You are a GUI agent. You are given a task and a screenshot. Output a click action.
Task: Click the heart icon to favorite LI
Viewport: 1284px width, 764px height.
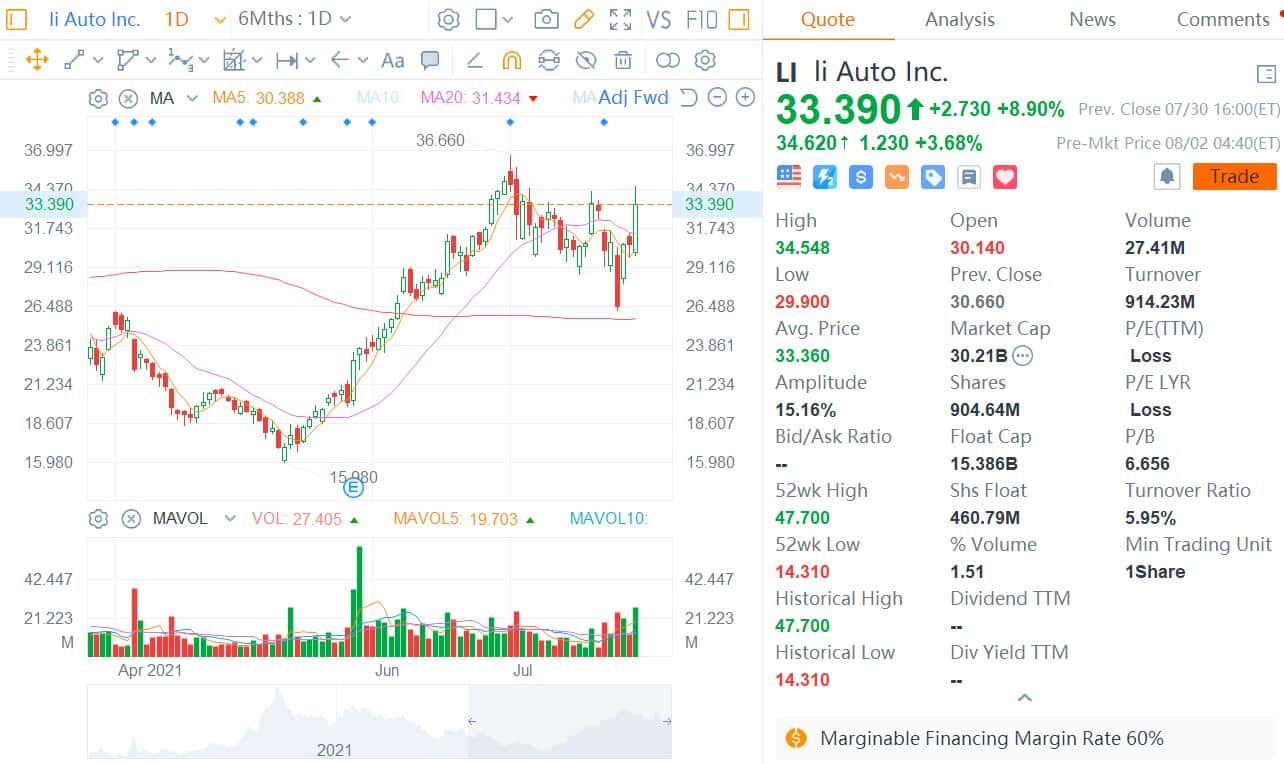tap(1004, 176)
